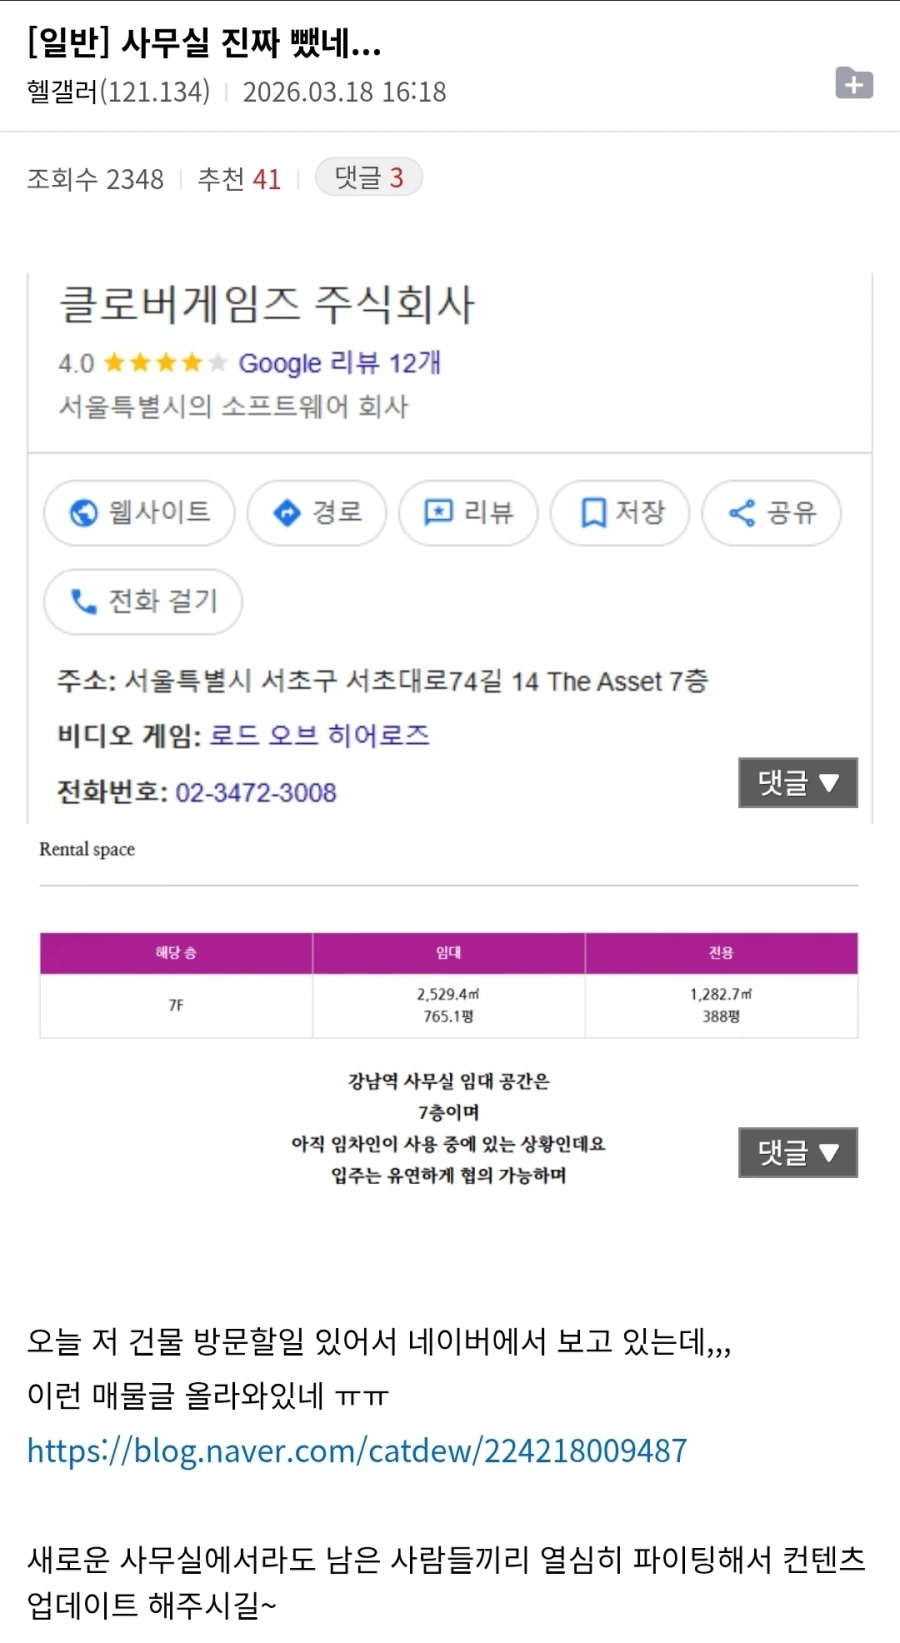Click the 7F rental floor cell
This screenshot has width=900, height=1643.
coord(175,1004)
